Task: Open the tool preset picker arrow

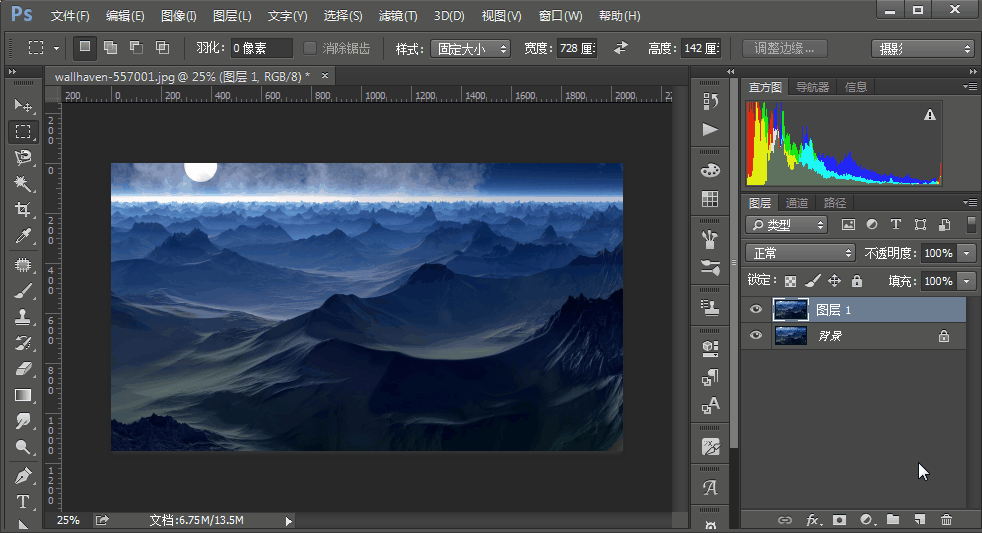Action: coord(56,48)
